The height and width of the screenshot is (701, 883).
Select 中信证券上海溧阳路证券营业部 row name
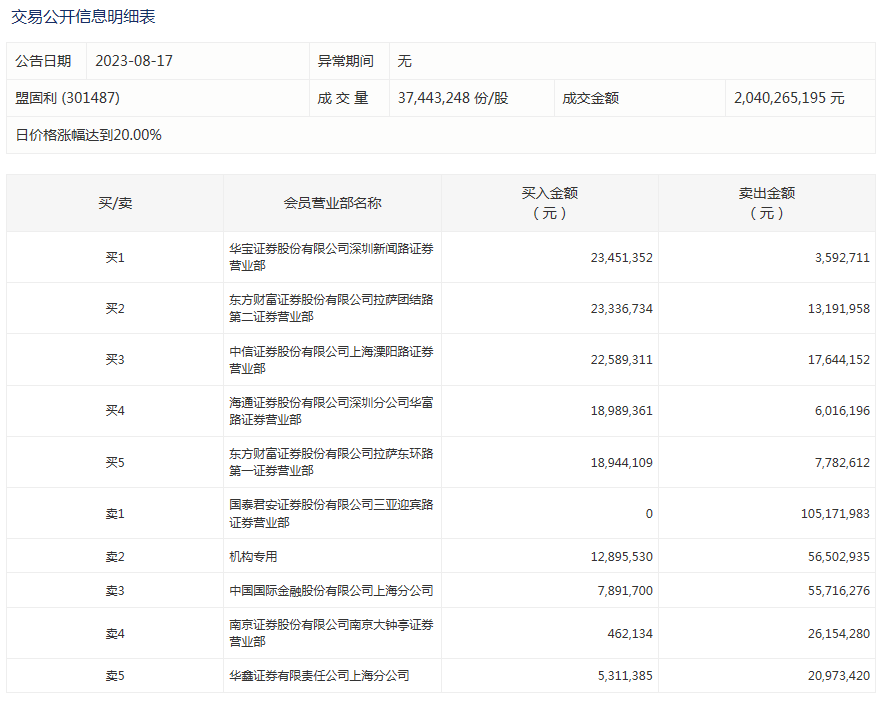coord(331,359)
